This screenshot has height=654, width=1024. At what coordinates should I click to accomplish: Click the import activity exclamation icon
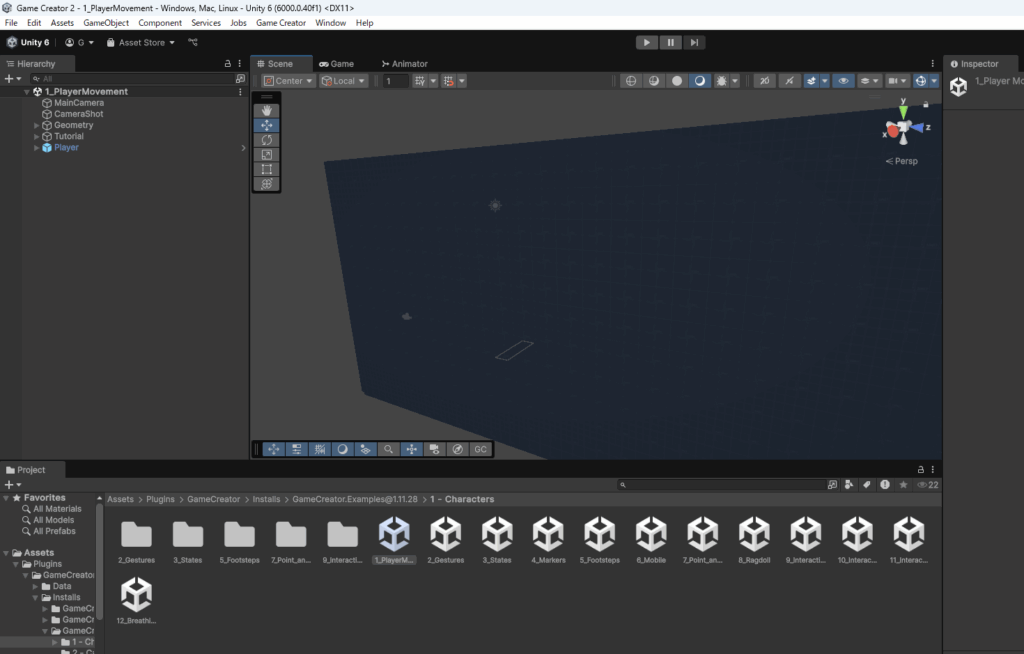pos(885,485)
